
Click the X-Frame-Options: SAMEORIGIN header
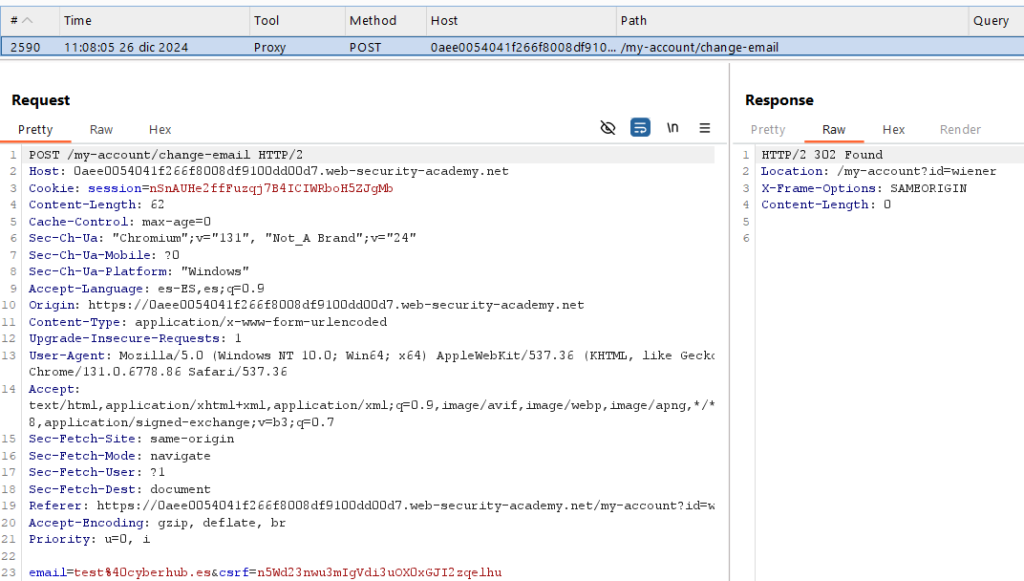click(x=863, y=188)
